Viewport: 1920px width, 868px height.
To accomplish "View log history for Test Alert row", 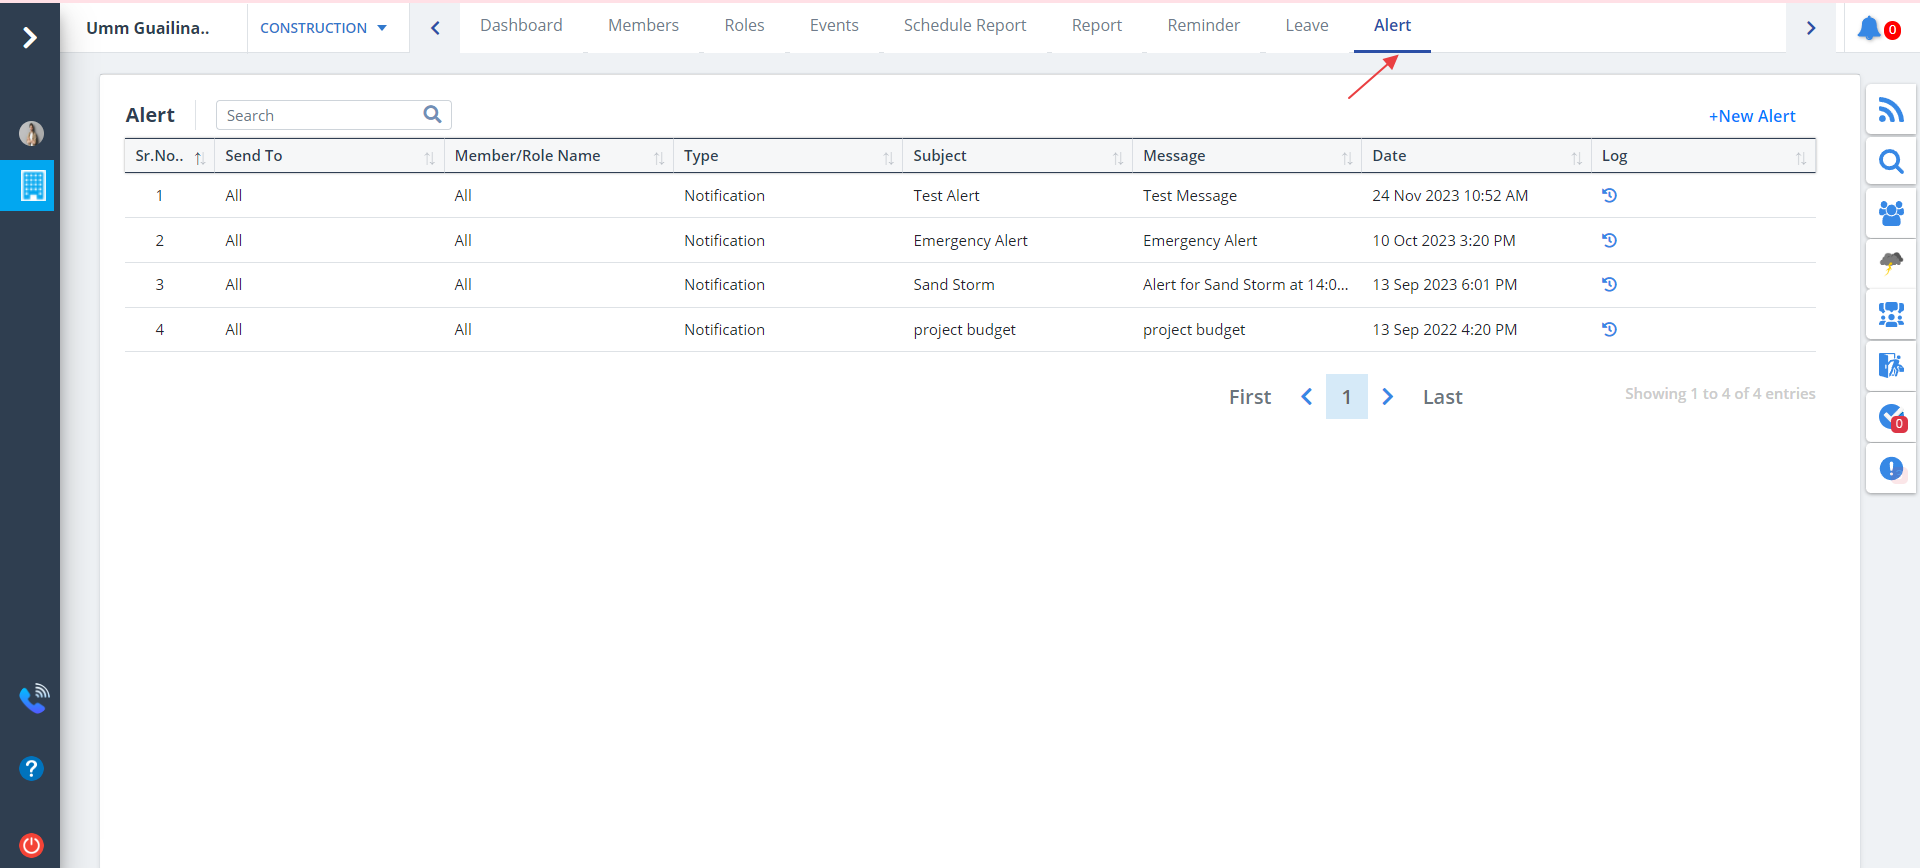I will coord(1609,196).
